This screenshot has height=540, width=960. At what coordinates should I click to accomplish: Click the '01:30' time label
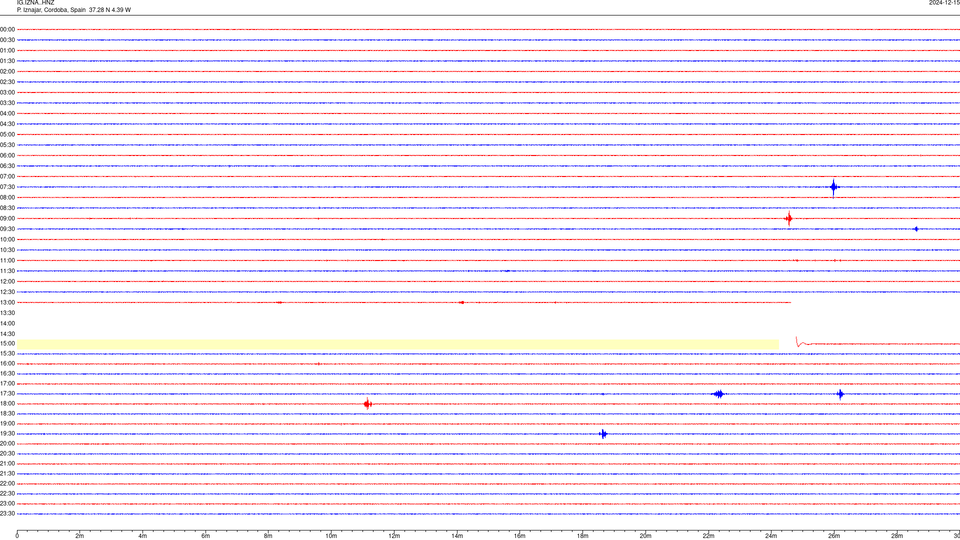tap(7, 61)
